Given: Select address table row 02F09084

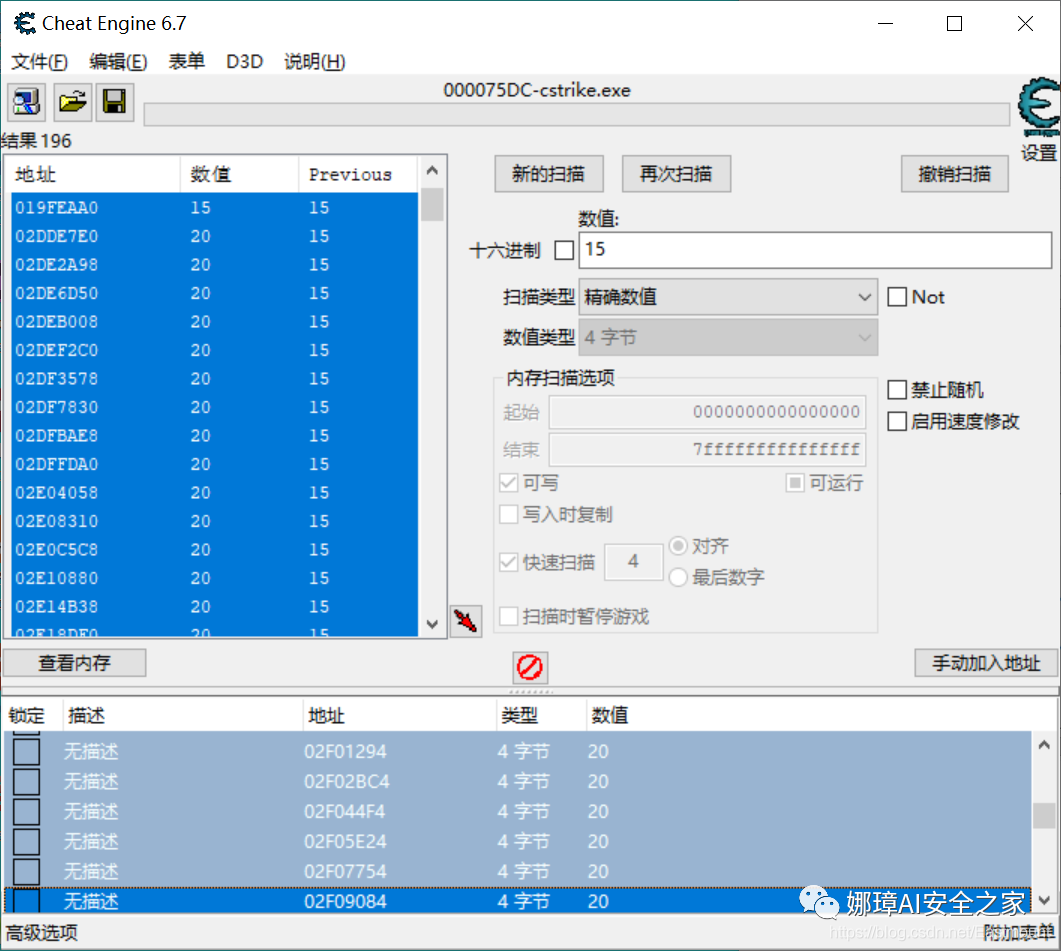Looking at the screenshot, I should point(518,901).
